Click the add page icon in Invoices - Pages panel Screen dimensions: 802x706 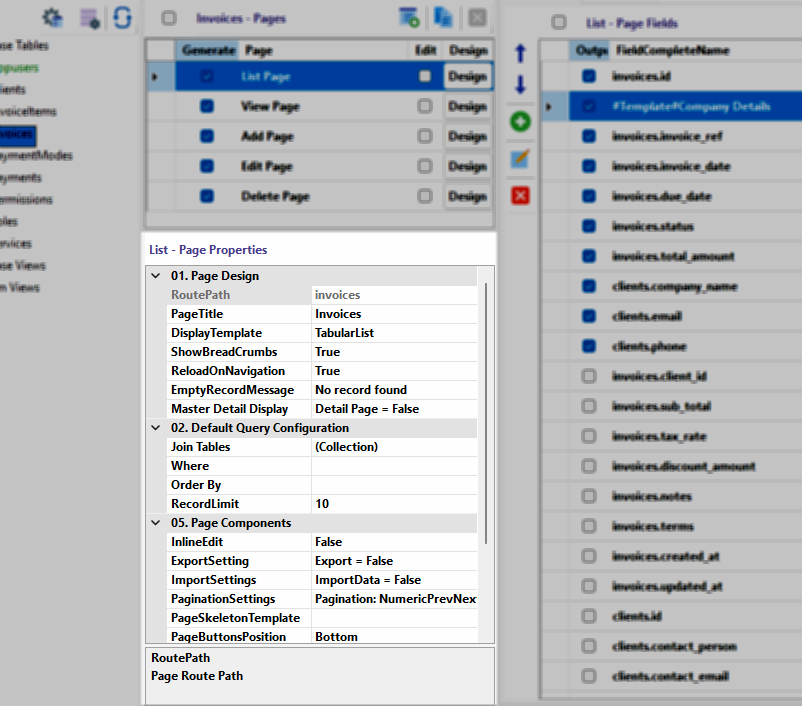[x=409, y=17]
